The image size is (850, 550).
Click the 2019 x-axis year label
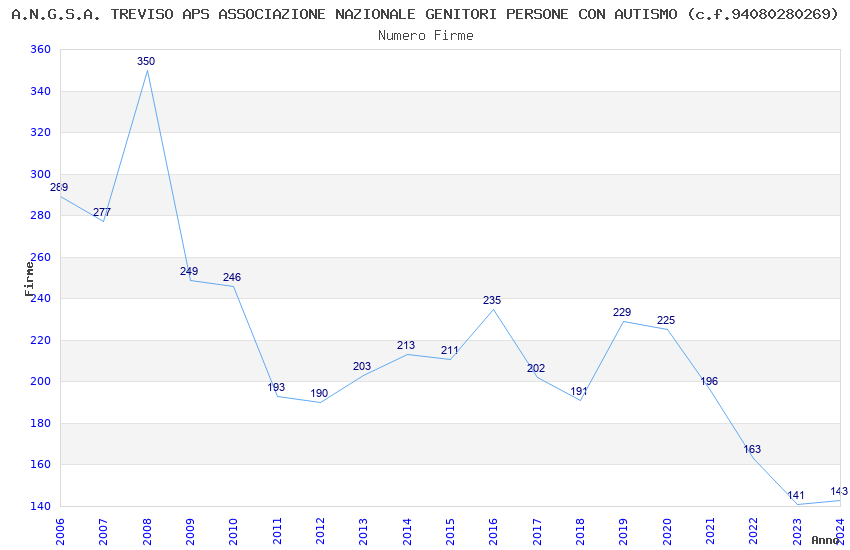(624, 532)
